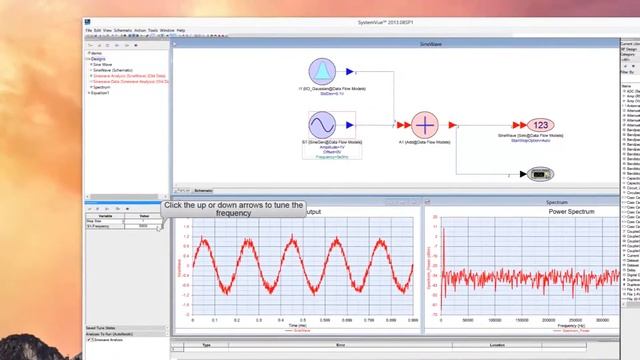Click the SineGen blue output port arrow
The image size is (640, 360).
click(349, 125)
